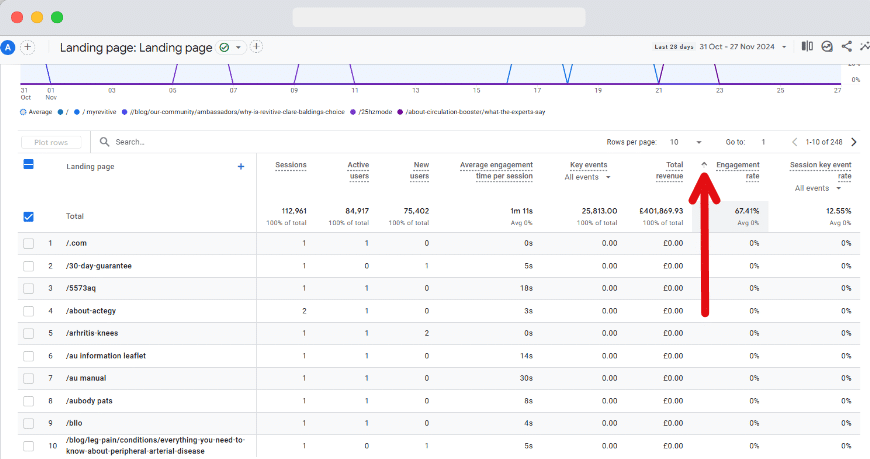Image resolution: width=870 pixels, height=459 pixels.
Task: Open the report title dropdown arrow
Action: (238, 48)
